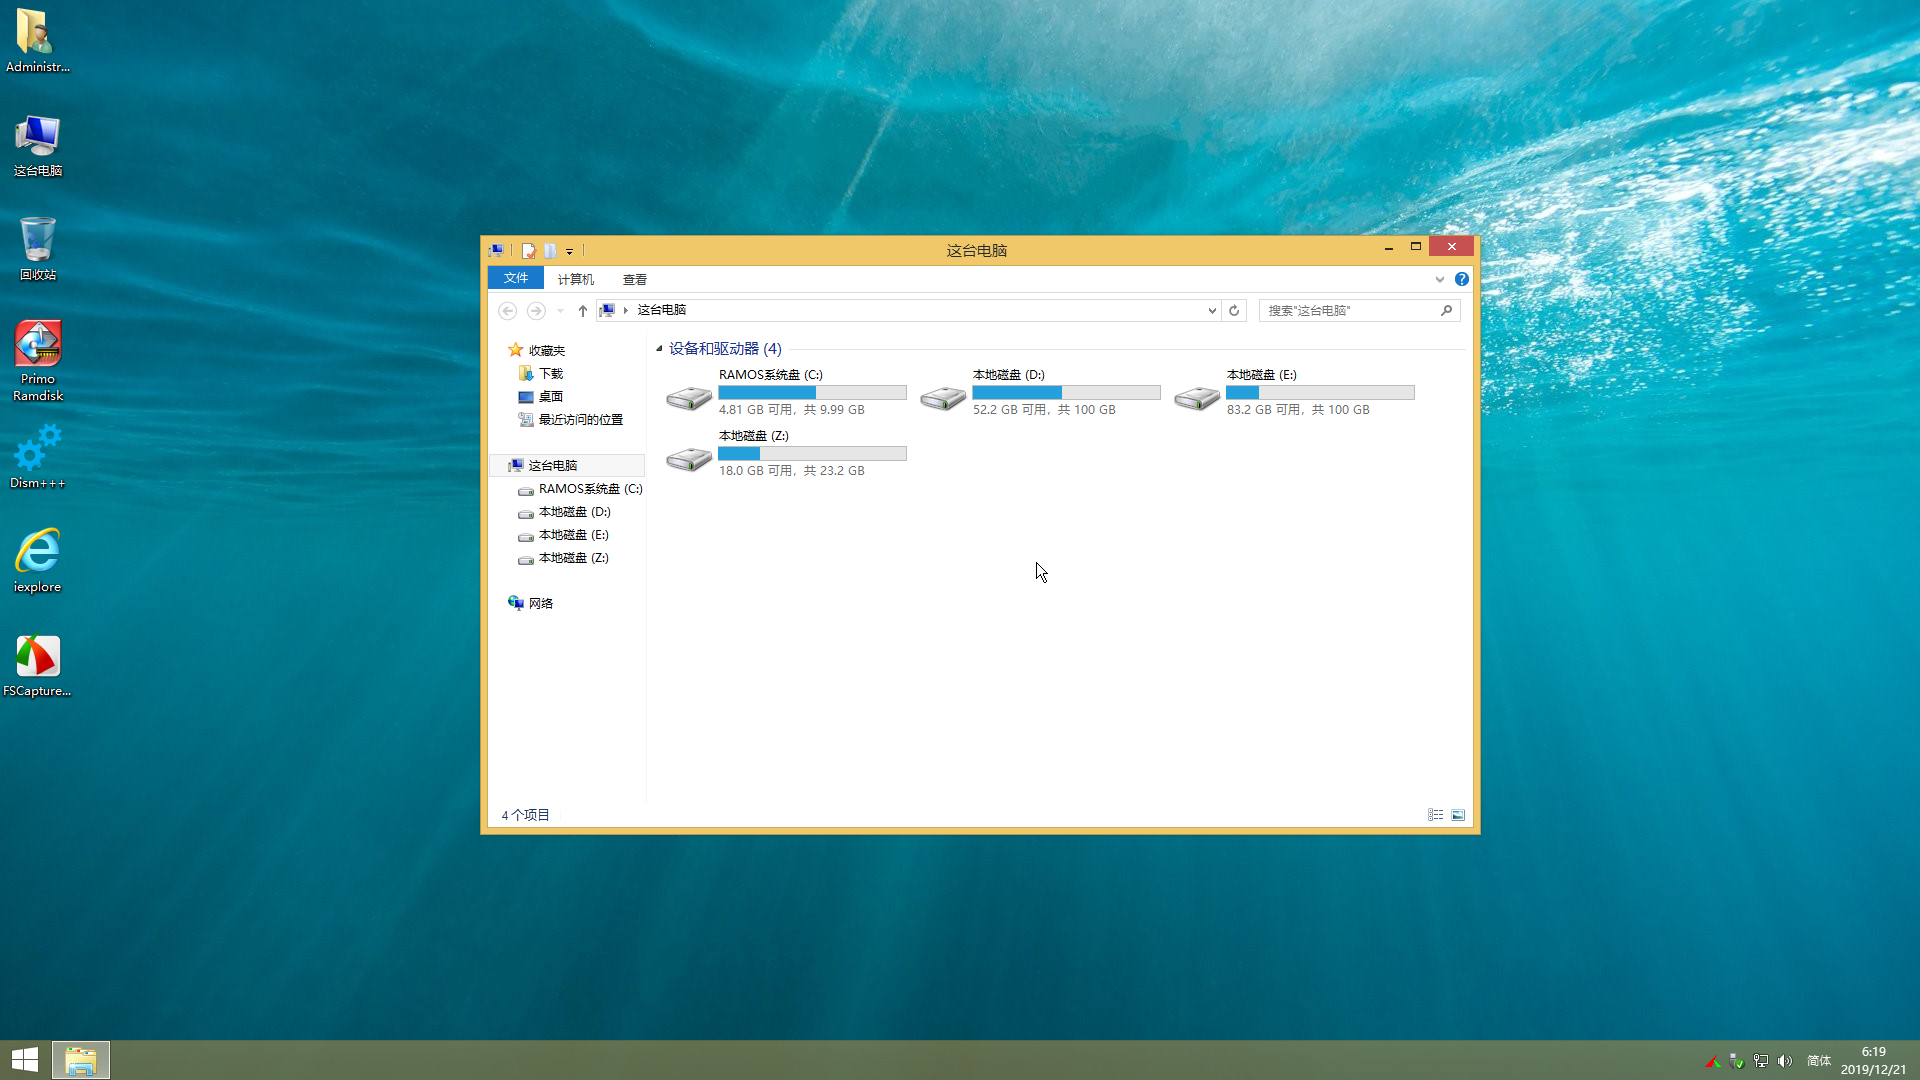Viewport: 1920px width, 1080px height.
Task: Click the 4 个项目 status bar text
Action: [526, 816]
